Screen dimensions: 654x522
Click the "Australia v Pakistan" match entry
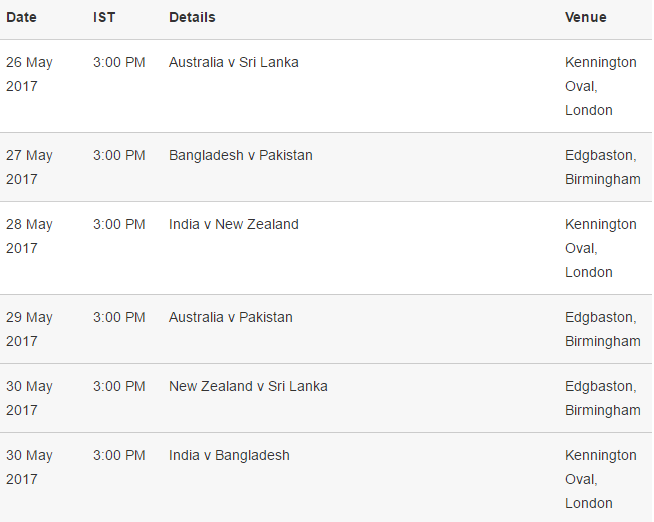(230, 317)
